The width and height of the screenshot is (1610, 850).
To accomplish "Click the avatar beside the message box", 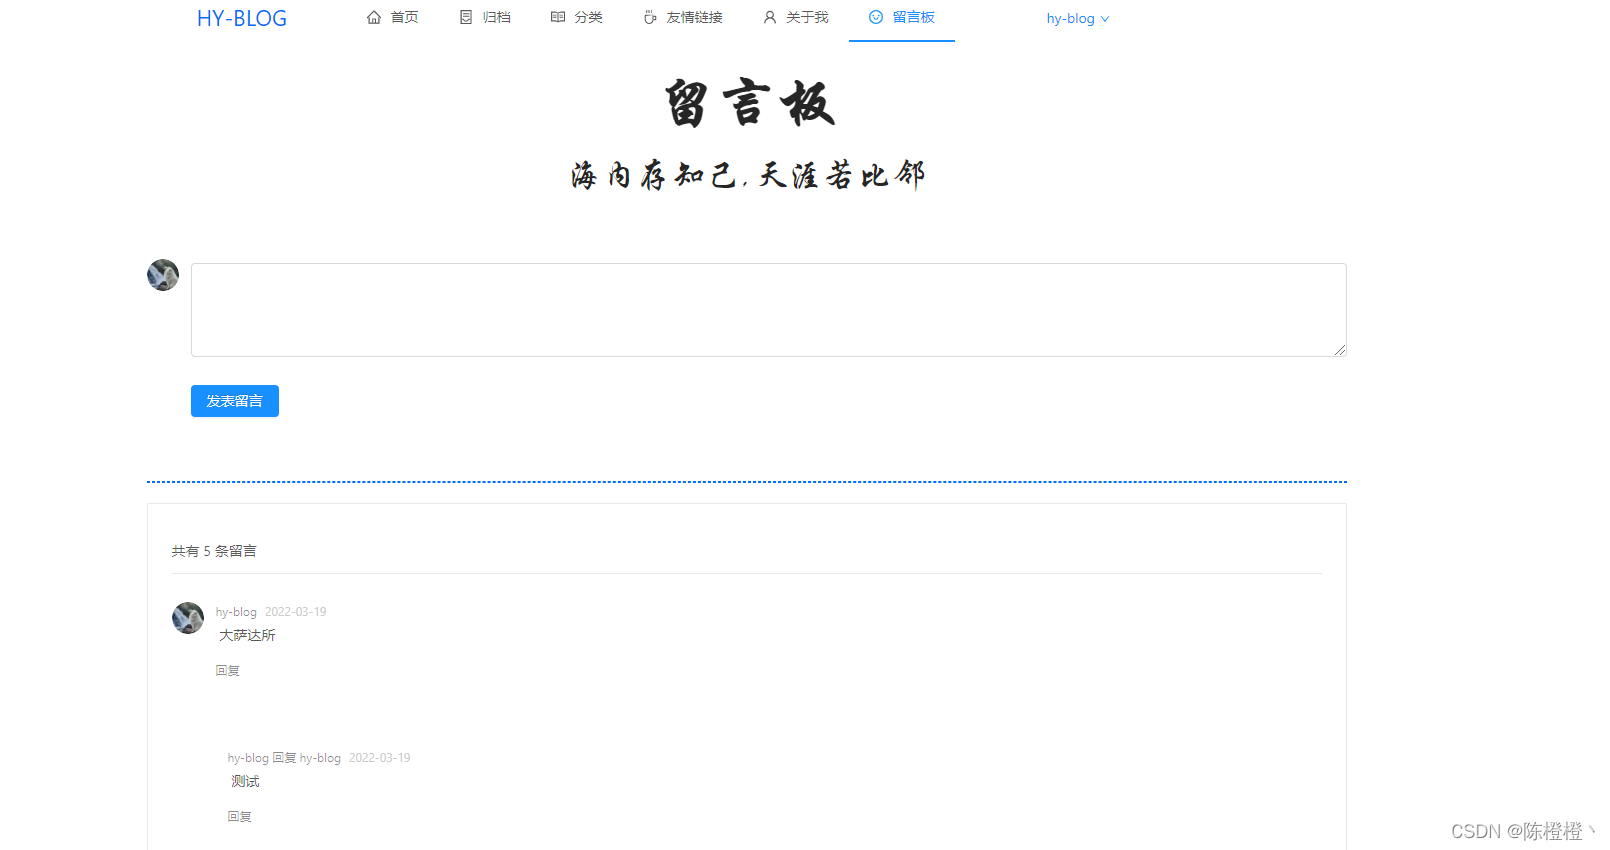I will coord(163,275).
